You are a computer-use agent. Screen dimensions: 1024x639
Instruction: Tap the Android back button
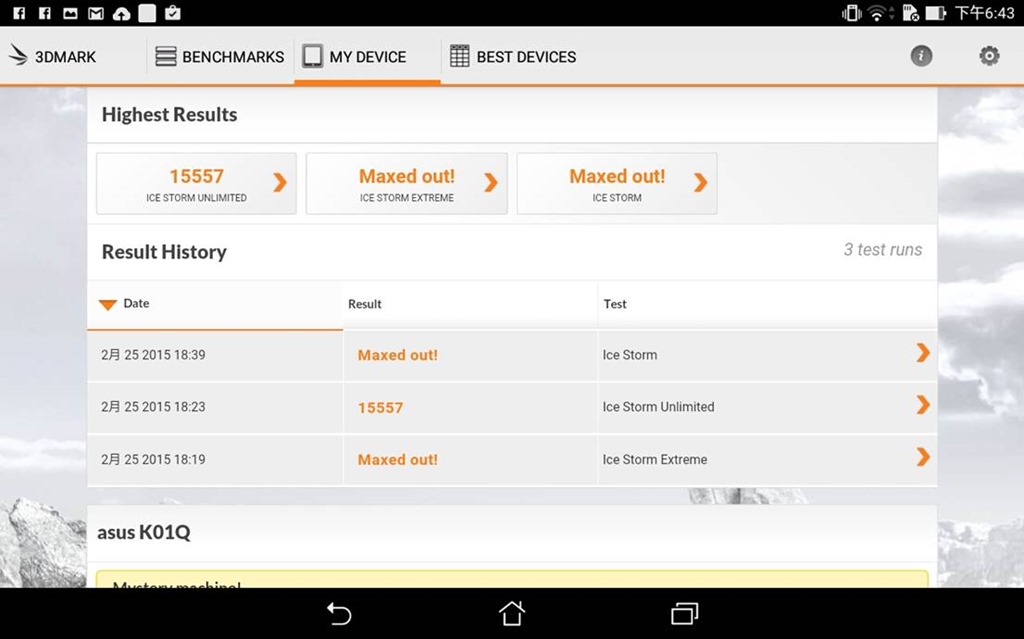point(339,614)
